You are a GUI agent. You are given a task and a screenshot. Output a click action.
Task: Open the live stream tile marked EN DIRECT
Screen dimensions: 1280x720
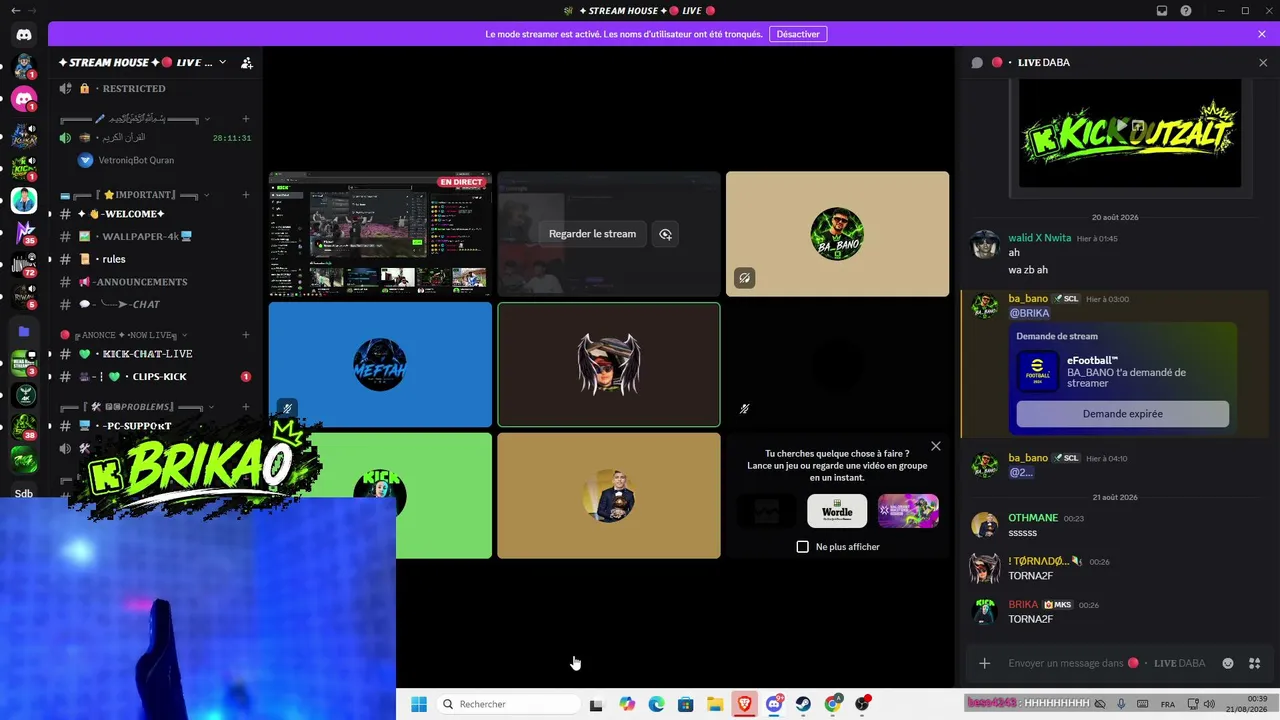(x=380, y=234)
